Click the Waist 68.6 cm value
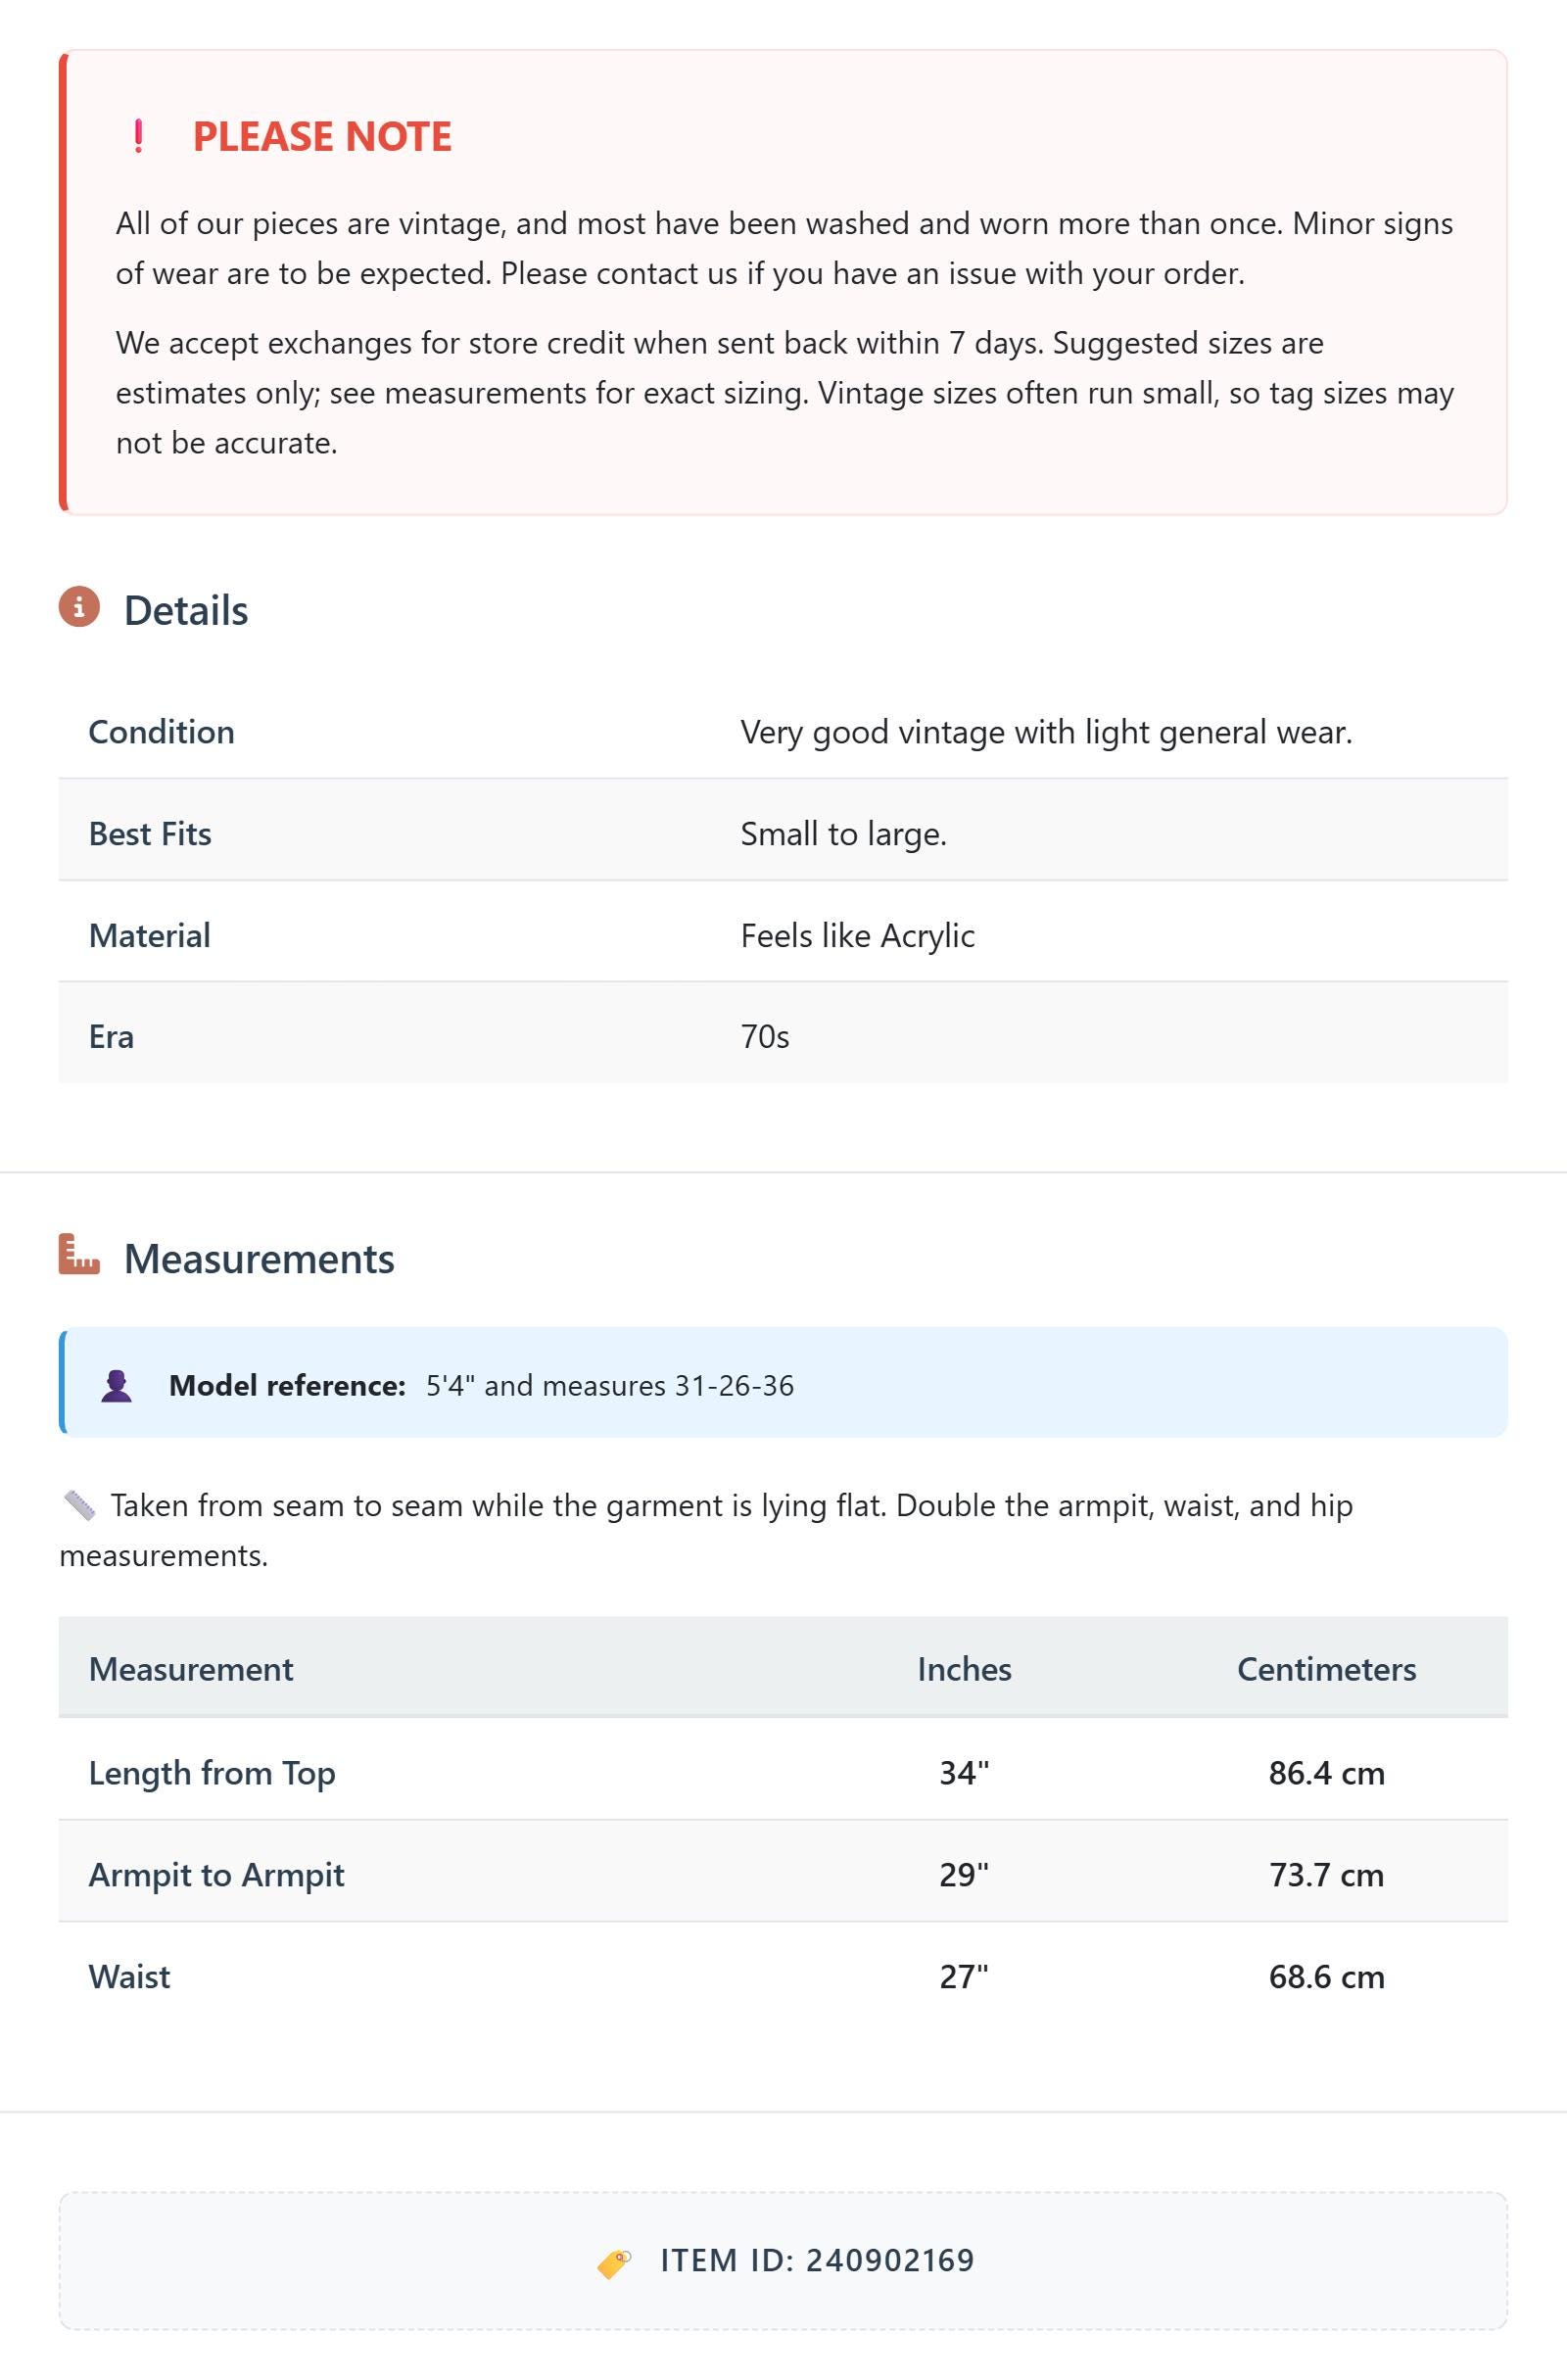 tap(1326, 1977)
